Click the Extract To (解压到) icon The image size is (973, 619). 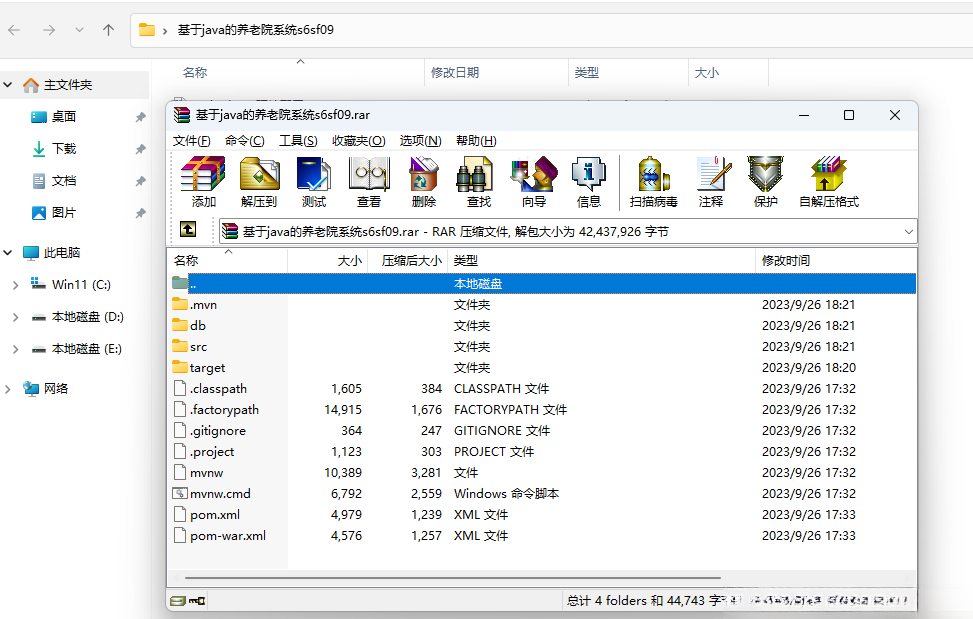click(x=259, y=181)
